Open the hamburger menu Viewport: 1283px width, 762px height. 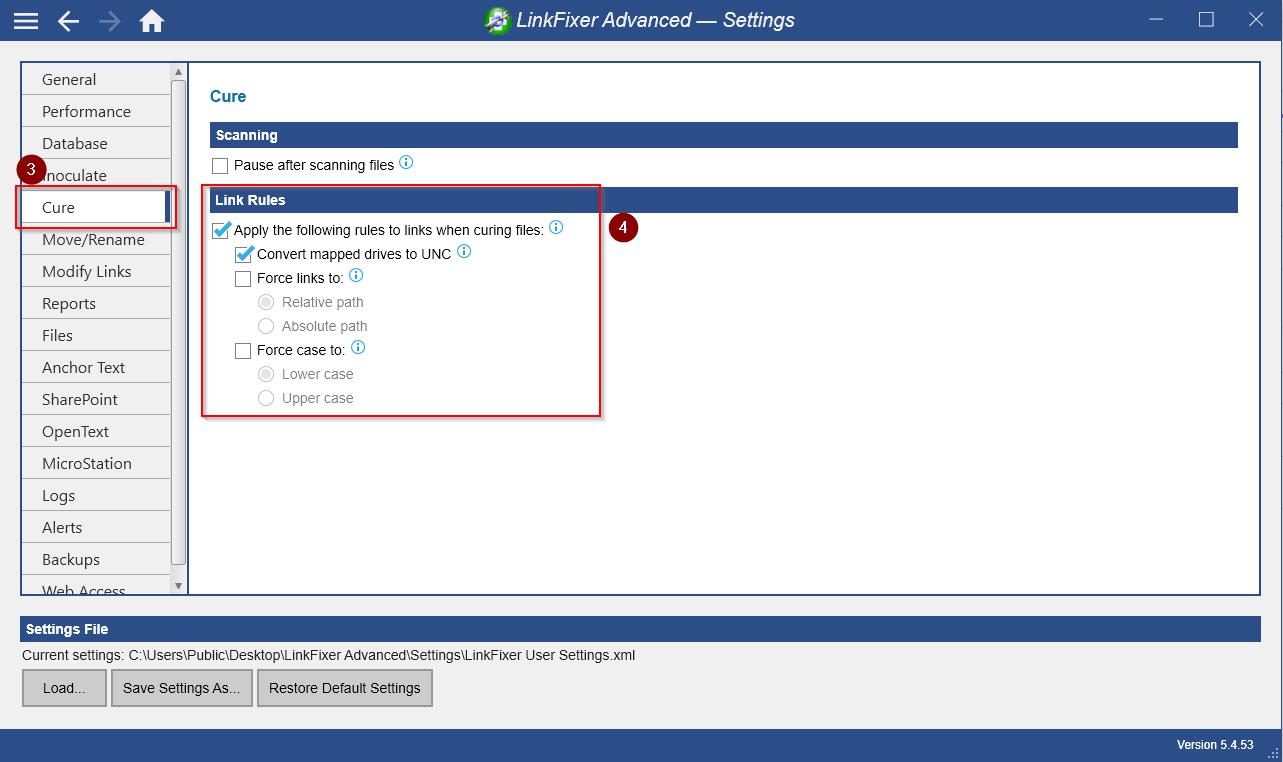26,21
